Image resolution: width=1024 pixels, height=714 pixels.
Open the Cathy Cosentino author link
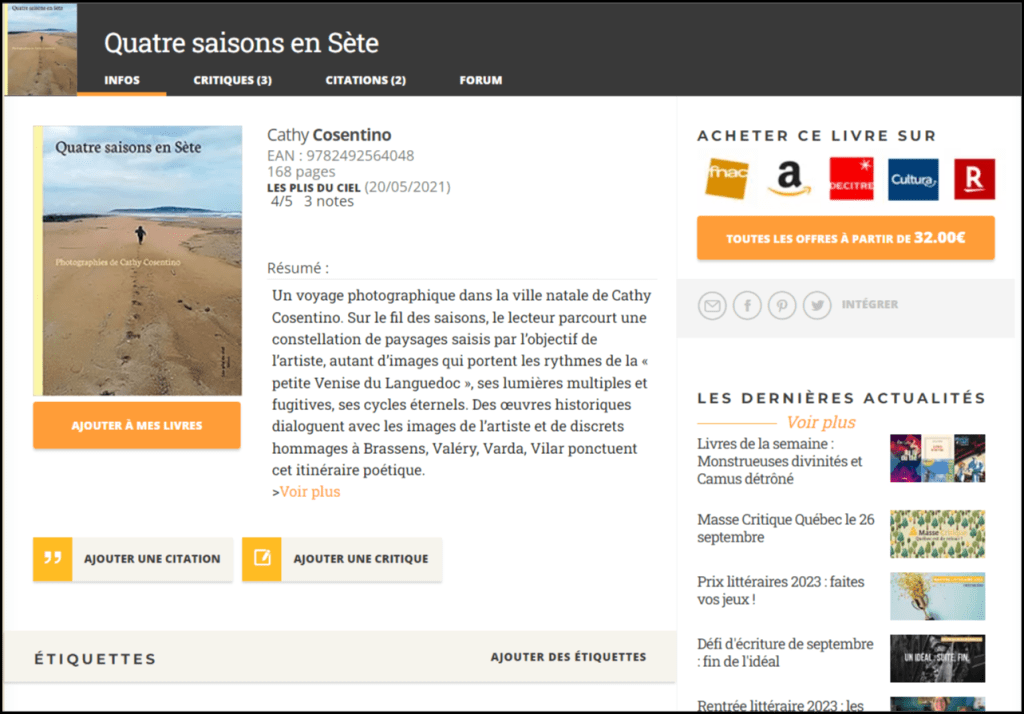(329, 135)
